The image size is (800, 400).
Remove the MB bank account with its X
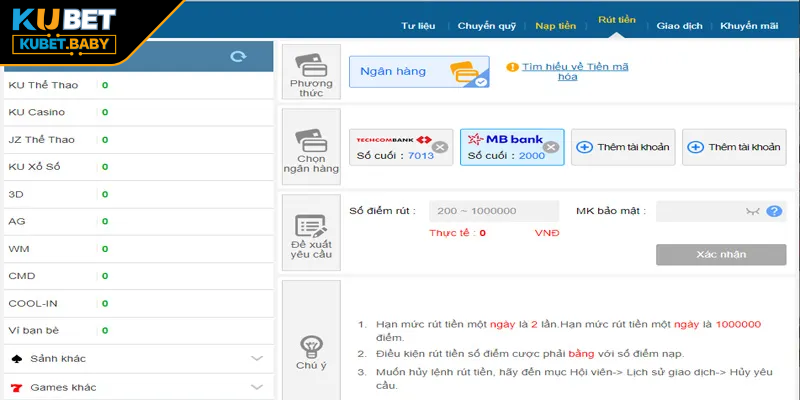tap(551, 147)
